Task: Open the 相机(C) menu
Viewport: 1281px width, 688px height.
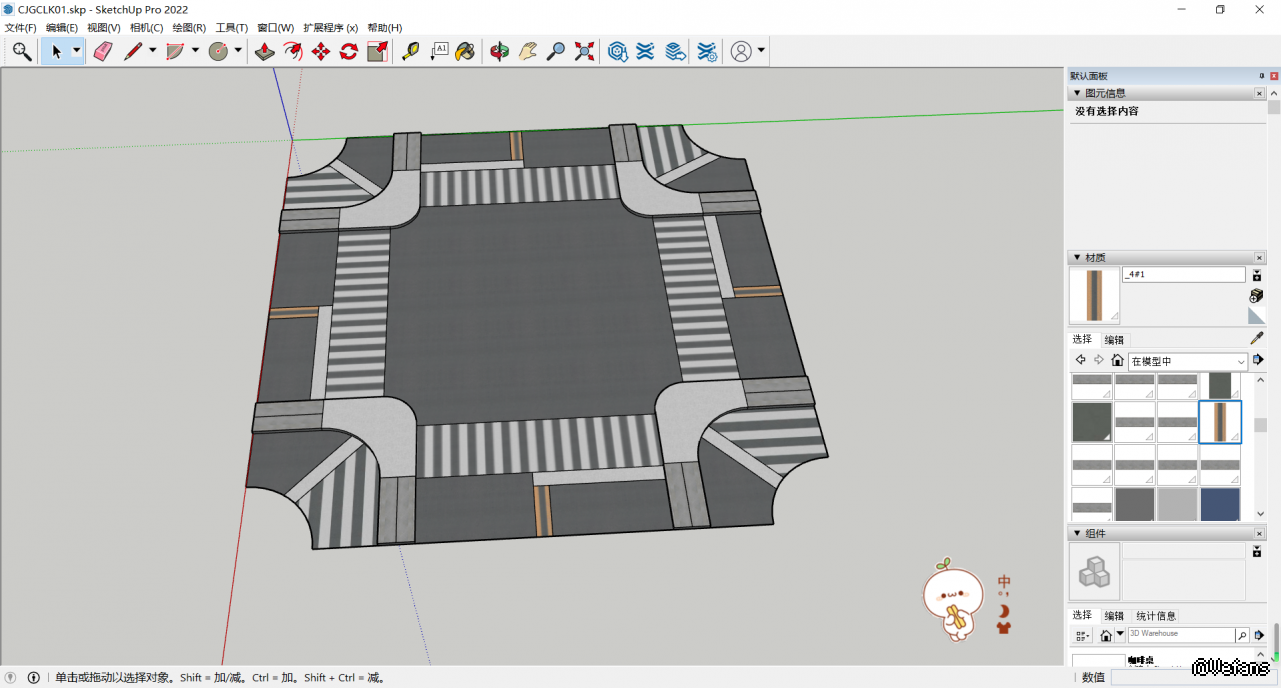Action: [x=146, y=28]
